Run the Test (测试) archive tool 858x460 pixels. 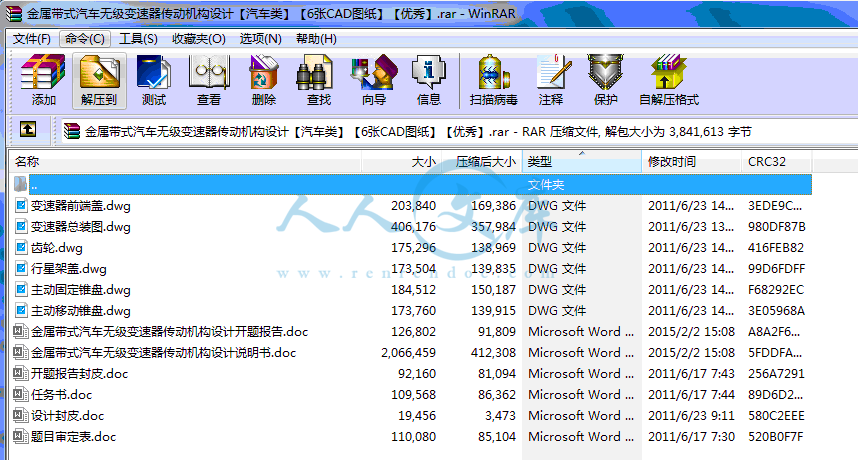(x=154, y=80)
